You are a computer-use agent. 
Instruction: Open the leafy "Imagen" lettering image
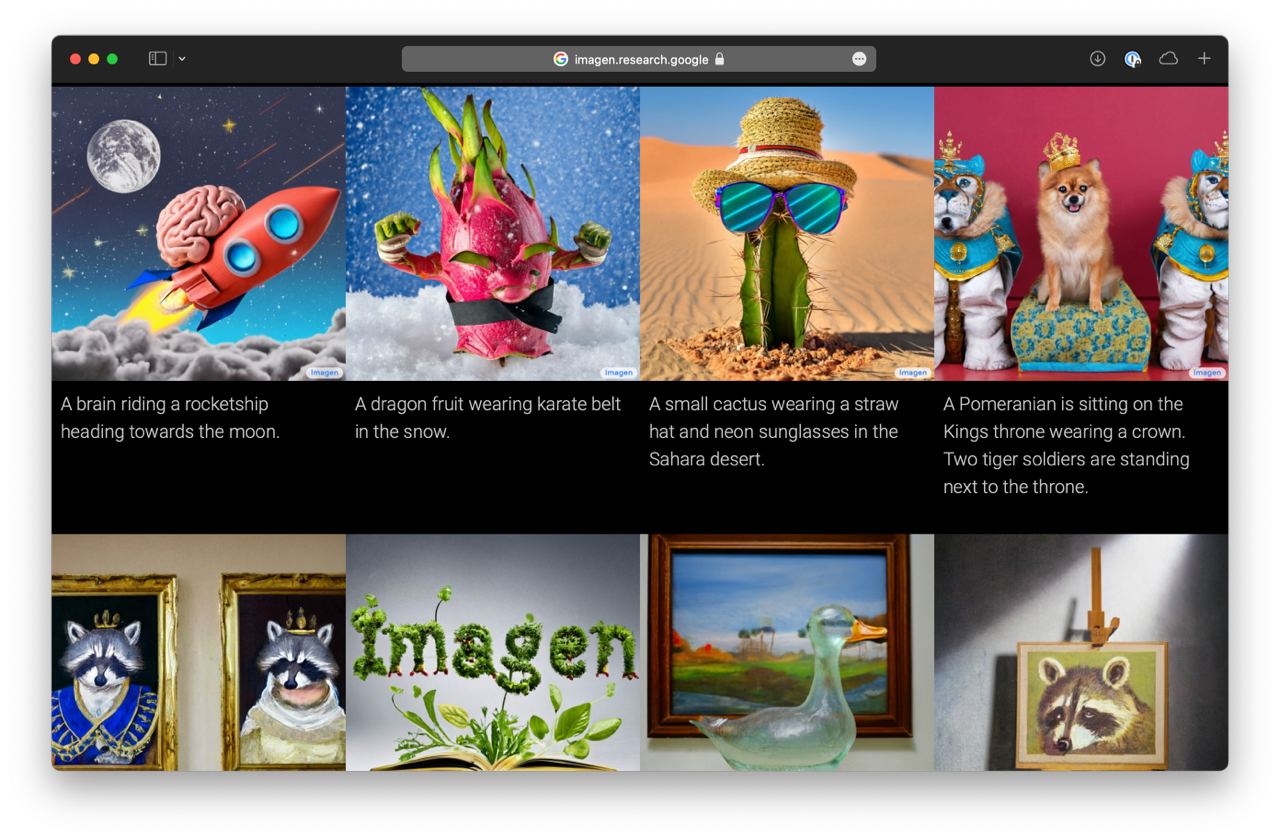pyautogui.click(x=493, y=652)
